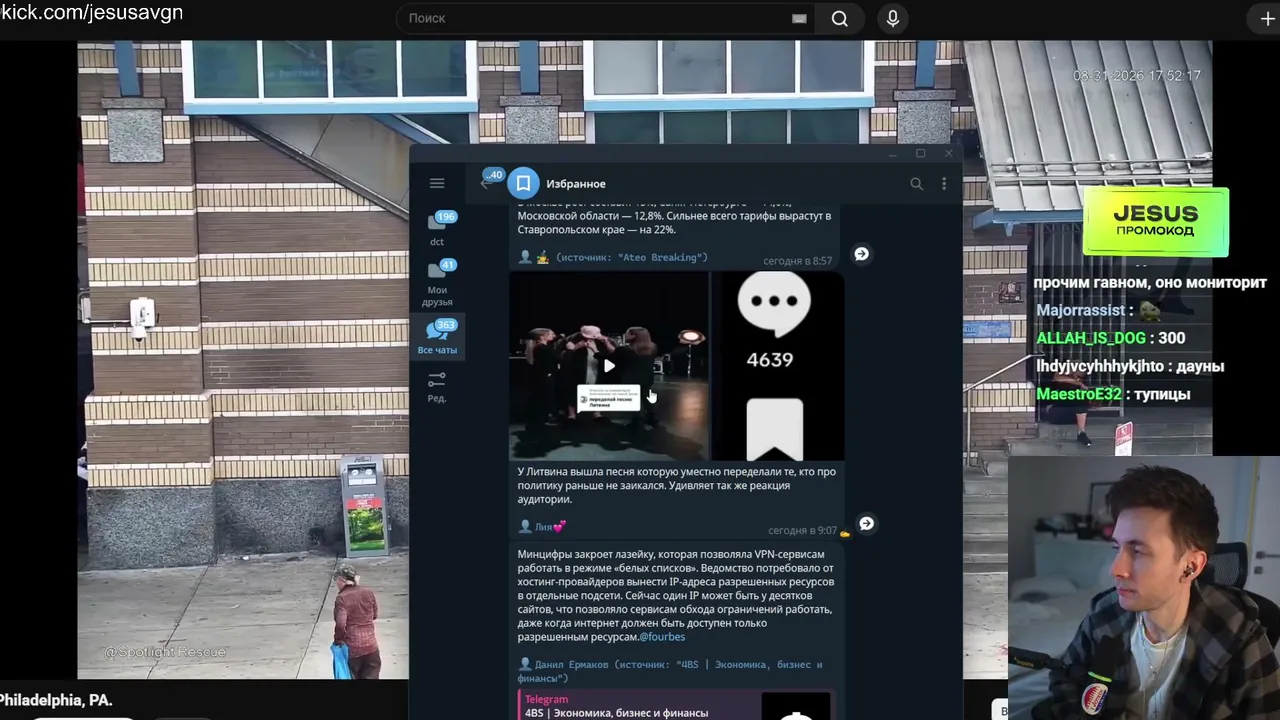Click the "сегодня в 8:57" timestamp
Viewport: 1280px width, 720px height.
[797, 261]
